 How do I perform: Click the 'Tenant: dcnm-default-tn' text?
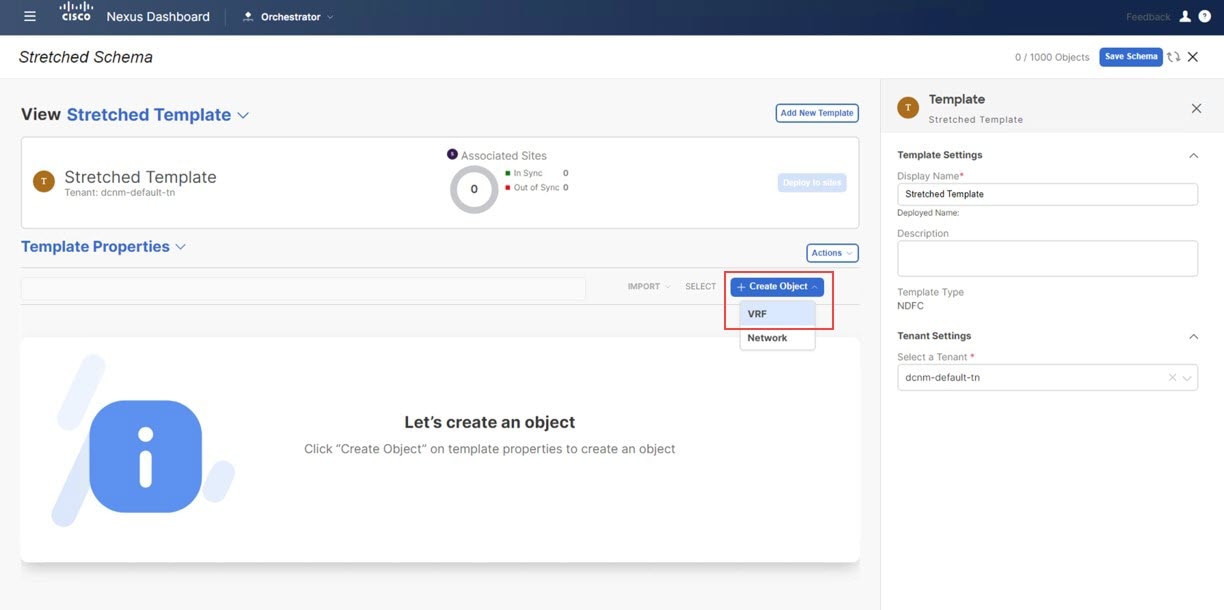120,192
